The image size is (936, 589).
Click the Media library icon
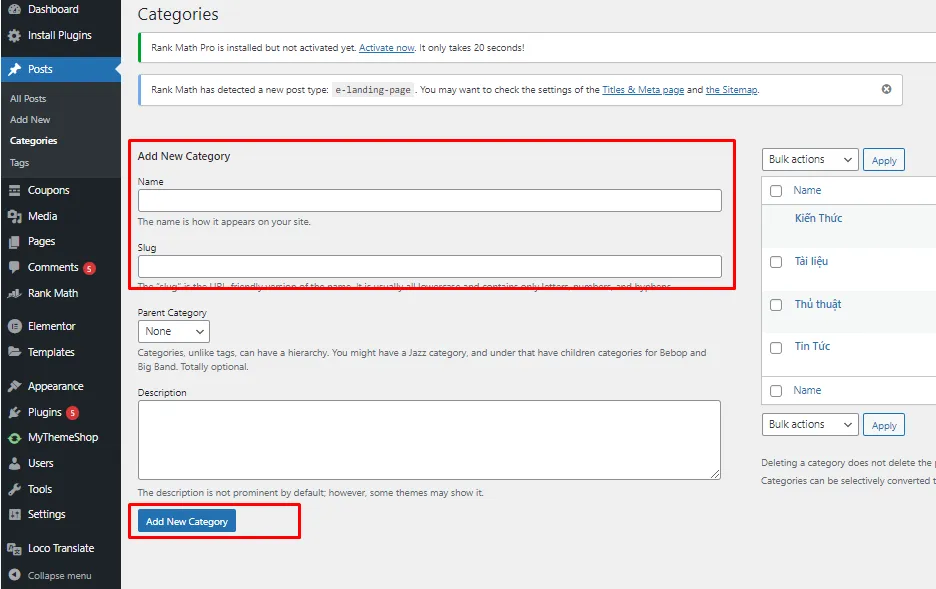14,216
